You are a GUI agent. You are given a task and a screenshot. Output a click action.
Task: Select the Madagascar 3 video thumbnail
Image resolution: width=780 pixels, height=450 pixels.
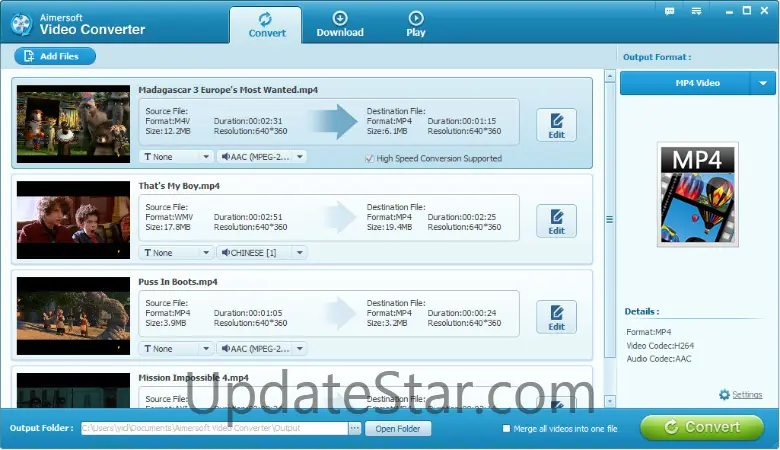(73, 124)
